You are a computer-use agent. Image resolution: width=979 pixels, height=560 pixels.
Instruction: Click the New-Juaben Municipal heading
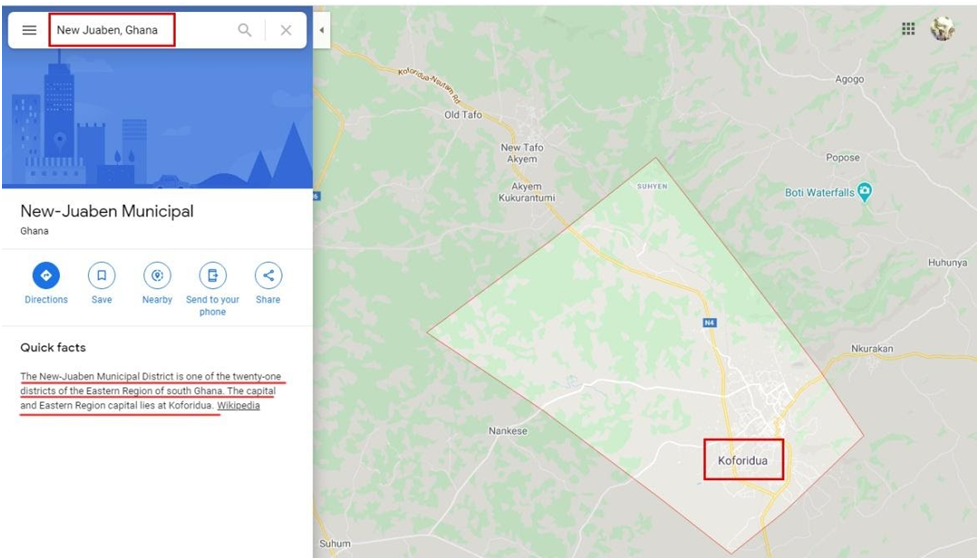click(x=107, y=211)
